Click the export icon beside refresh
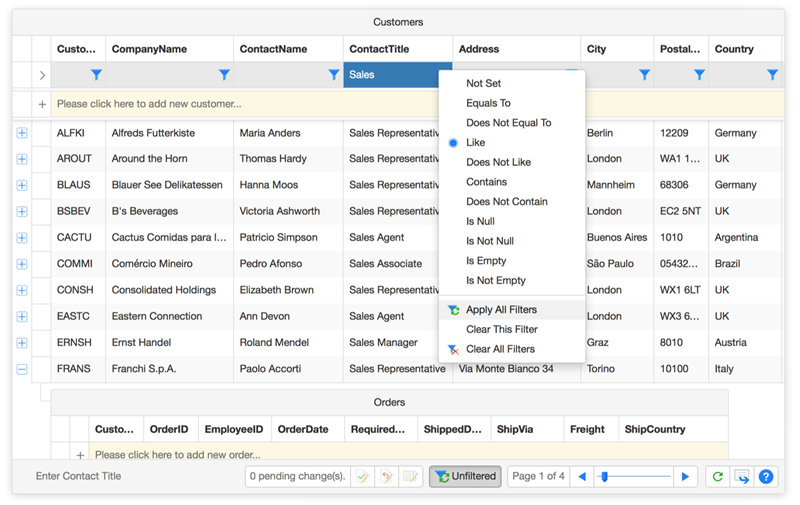Image resolution: width=800 pixels, height=505 pixels. (741, 477)
